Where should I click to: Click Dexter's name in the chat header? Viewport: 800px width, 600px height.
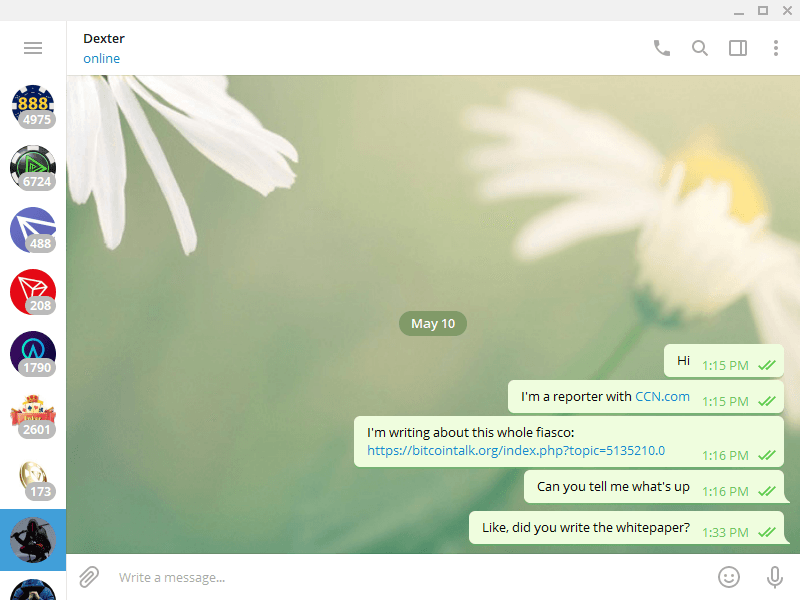(x=104, y=39)
